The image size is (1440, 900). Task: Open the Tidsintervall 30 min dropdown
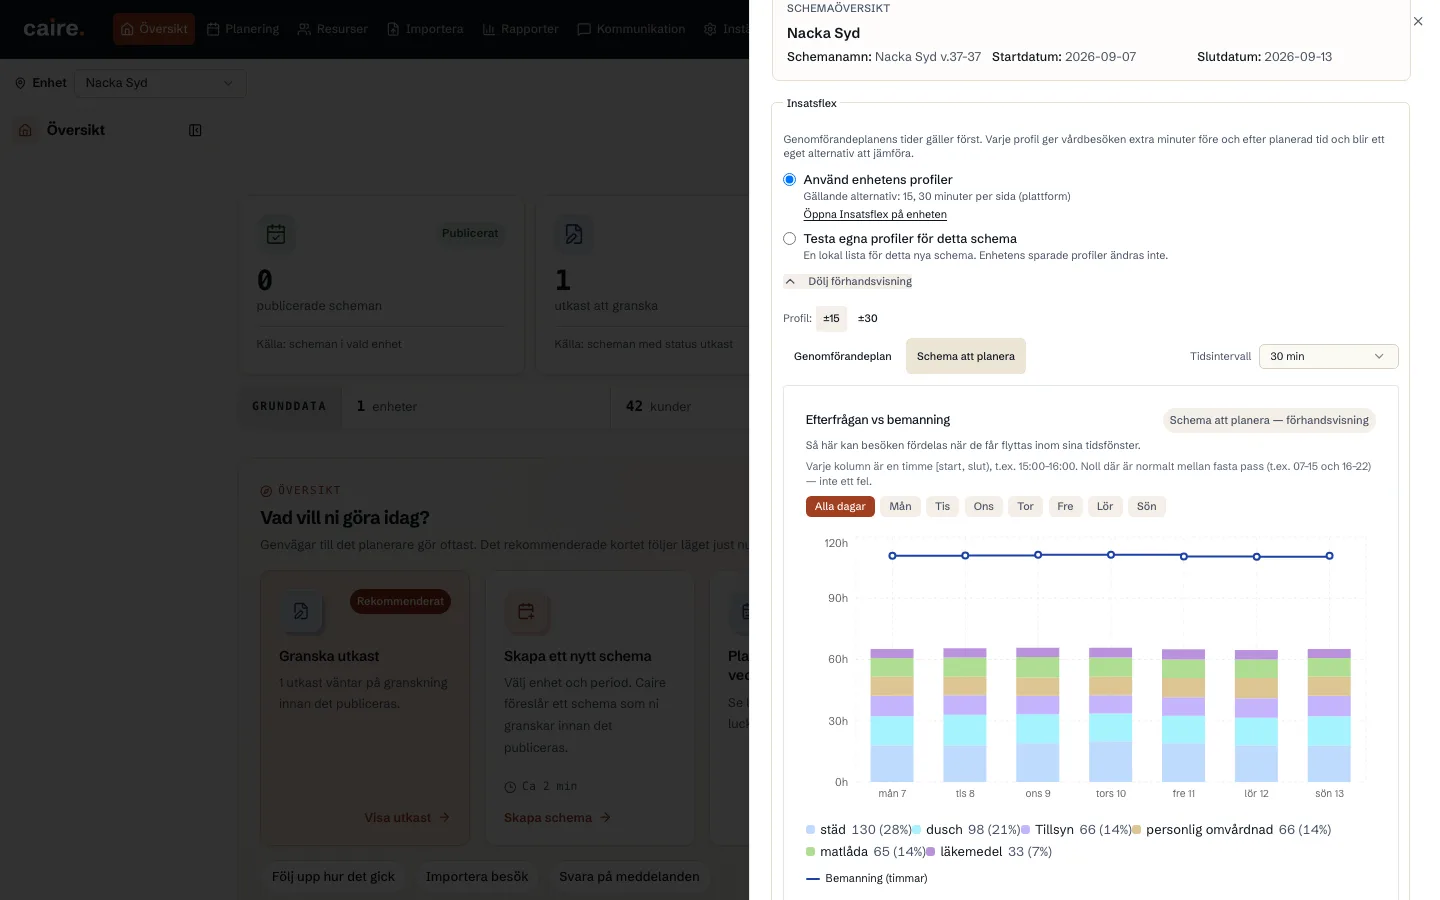point(1328,356)
